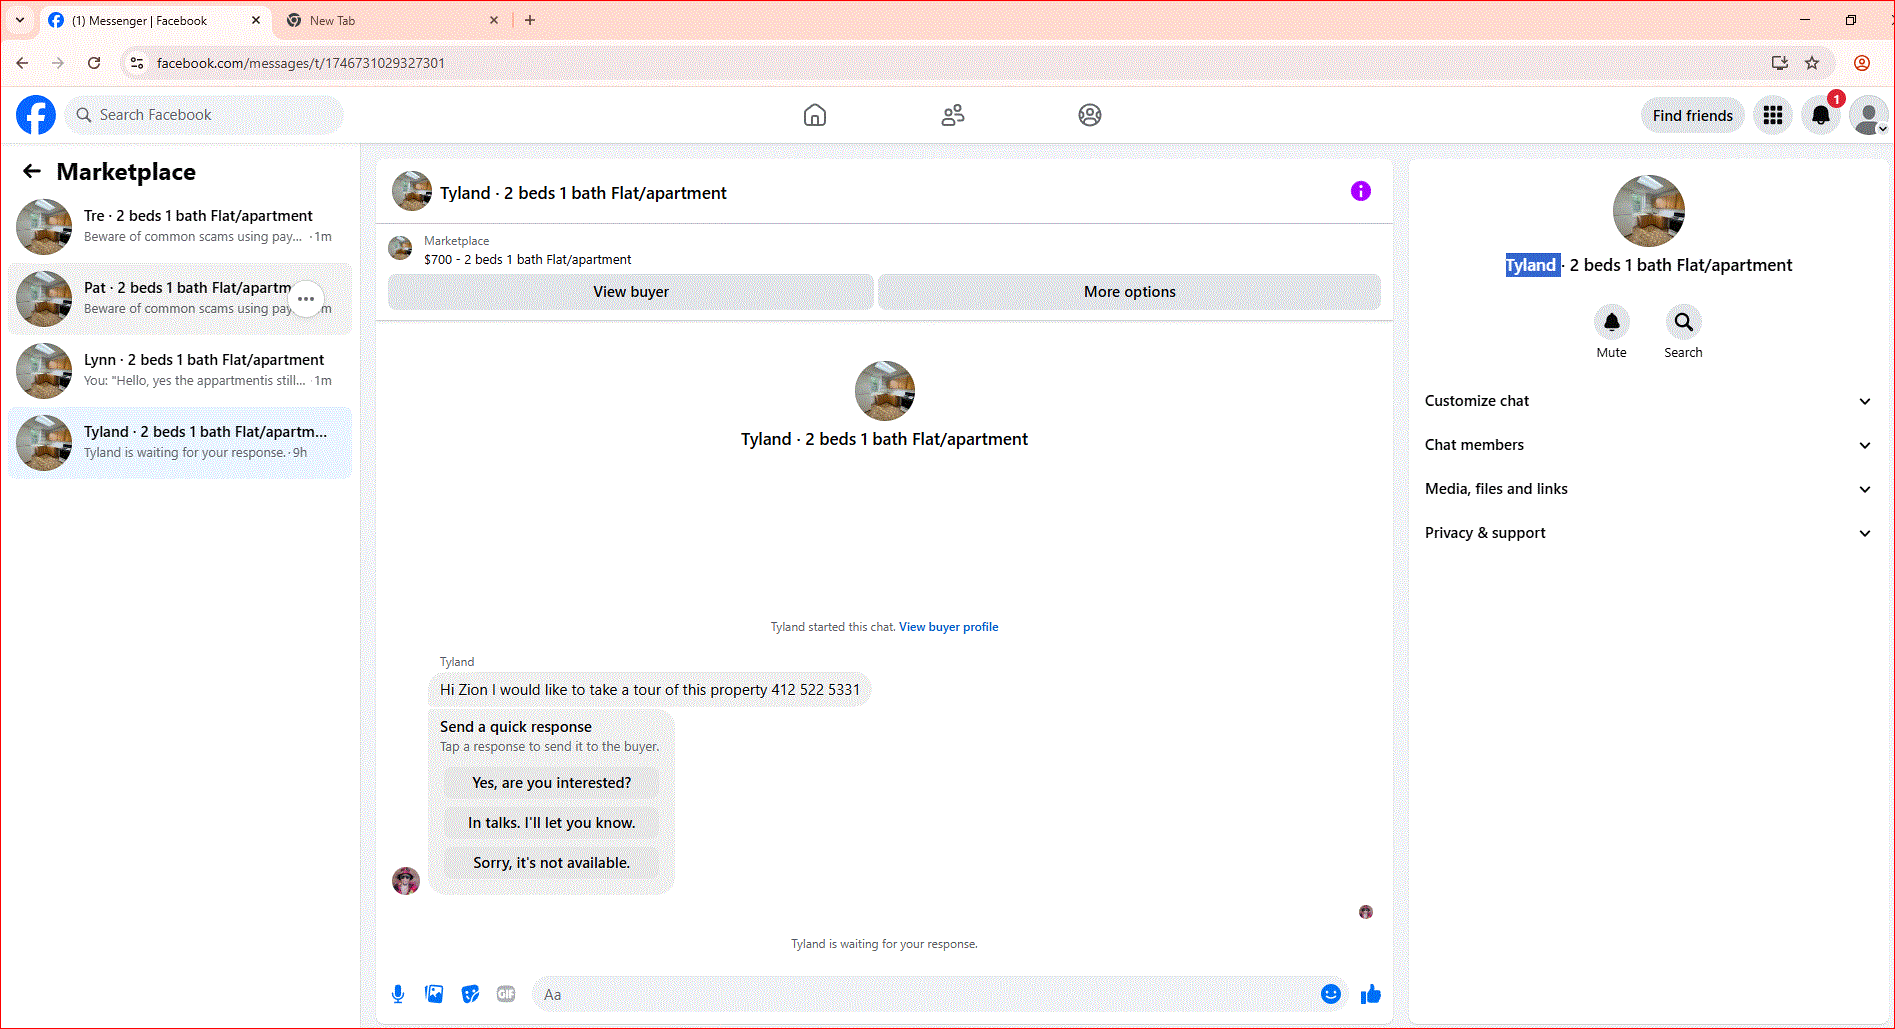The height and width of the screenshot is (1029, 1895).
Task: Click Tyland's avatar in chat header
Action: point(412,191)
